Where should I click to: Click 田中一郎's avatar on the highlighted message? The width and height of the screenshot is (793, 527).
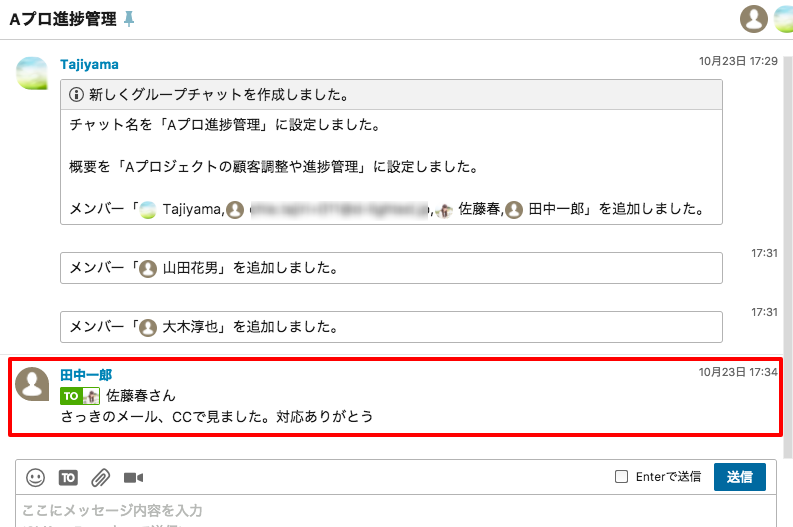pyautogui.click(x=32, y=384)
